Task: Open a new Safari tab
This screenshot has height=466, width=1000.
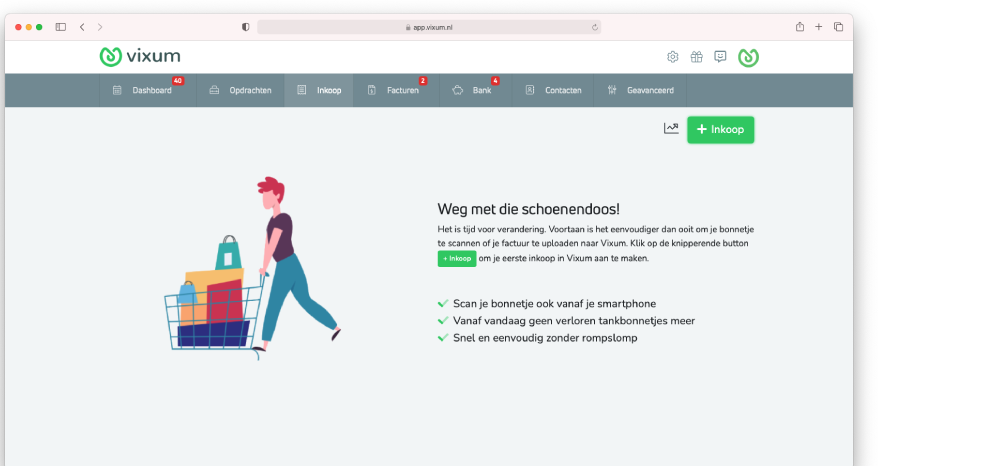Action: tap(819, 27)
